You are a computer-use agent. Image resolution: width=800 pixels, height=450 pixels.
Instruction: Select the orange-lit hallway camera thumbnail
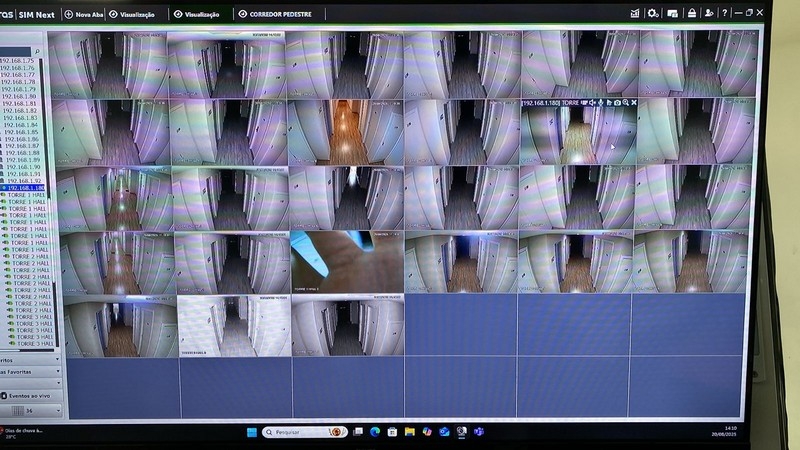[348, 130]
